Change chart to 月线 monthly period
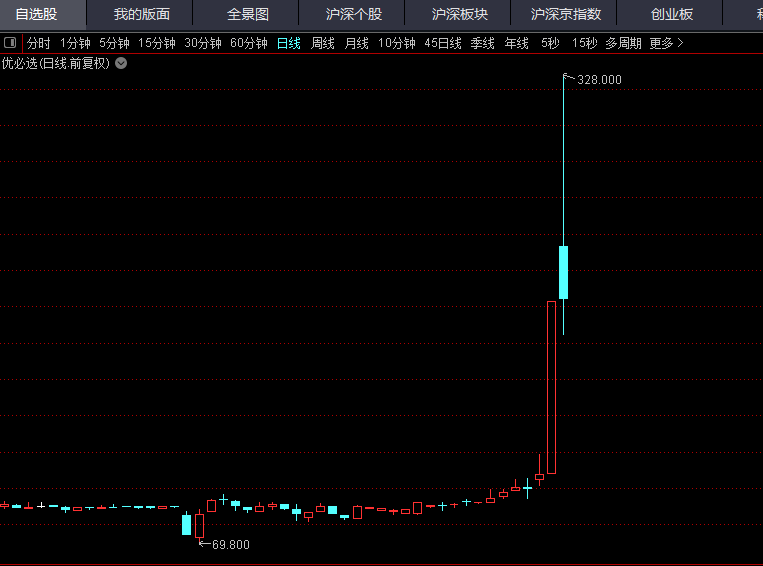The height and width of the screenshot is (566, 763). [x=357, y=43]
